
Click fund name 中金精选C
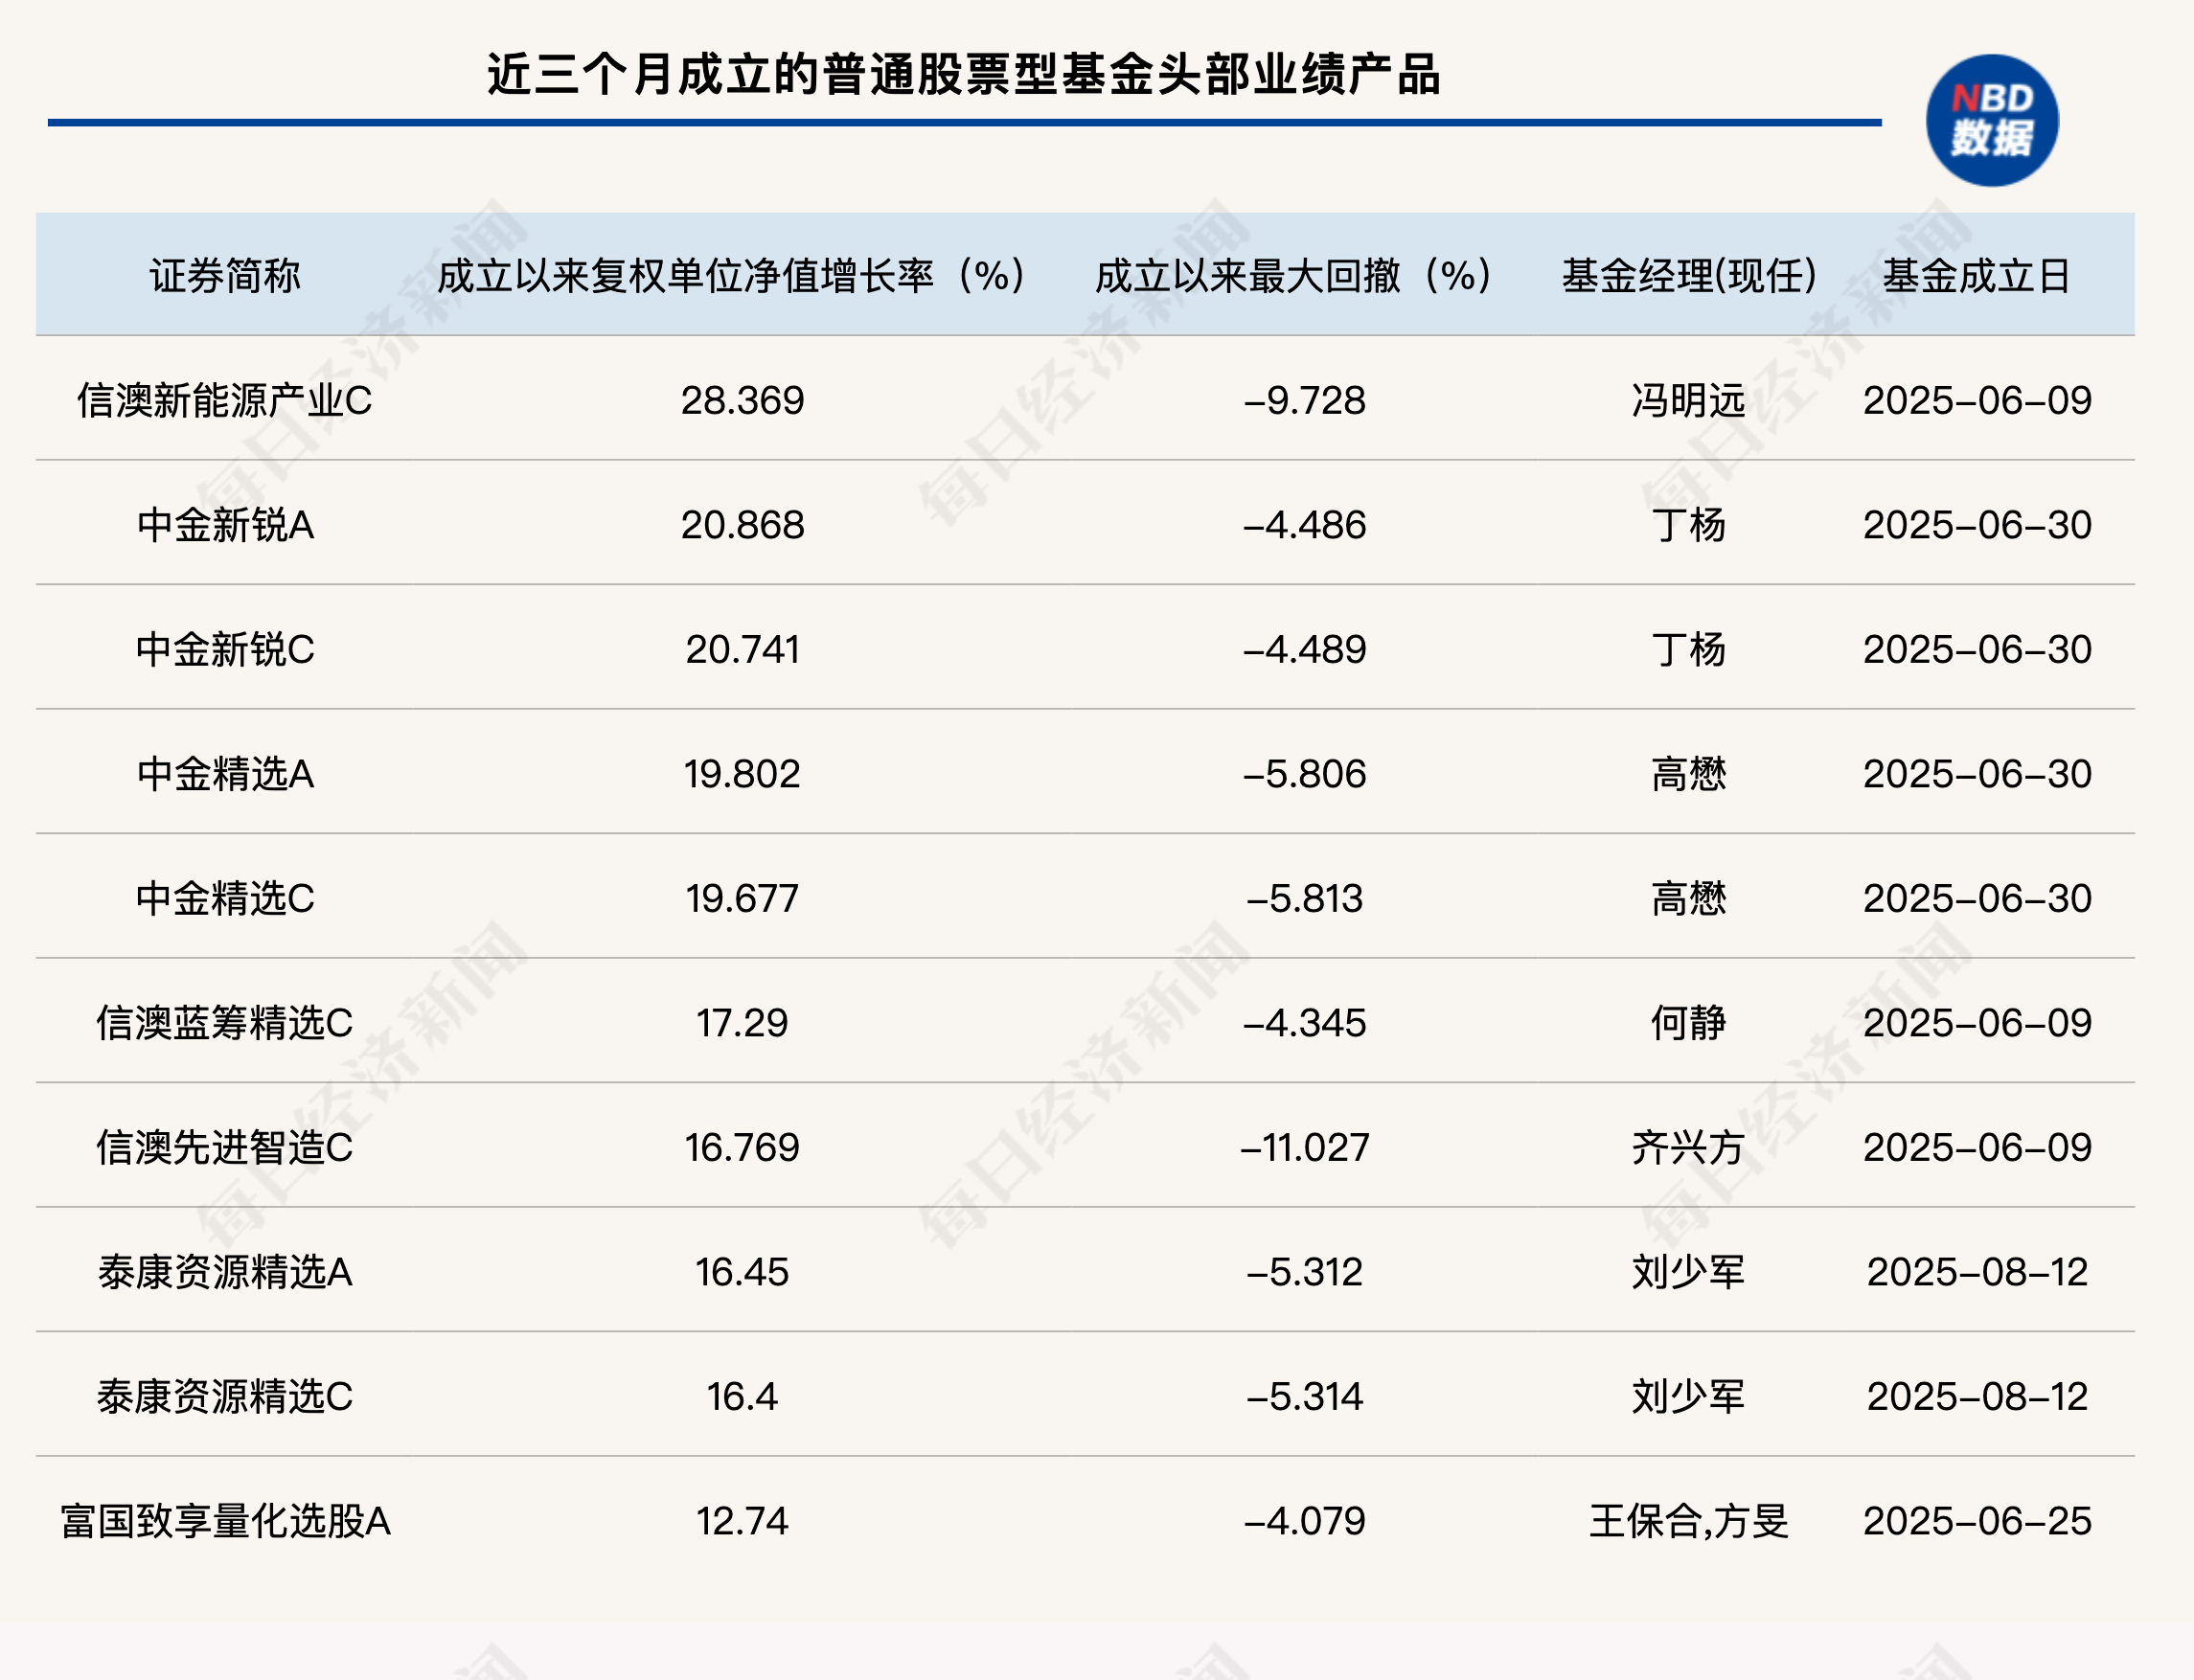tap(225, 899)
